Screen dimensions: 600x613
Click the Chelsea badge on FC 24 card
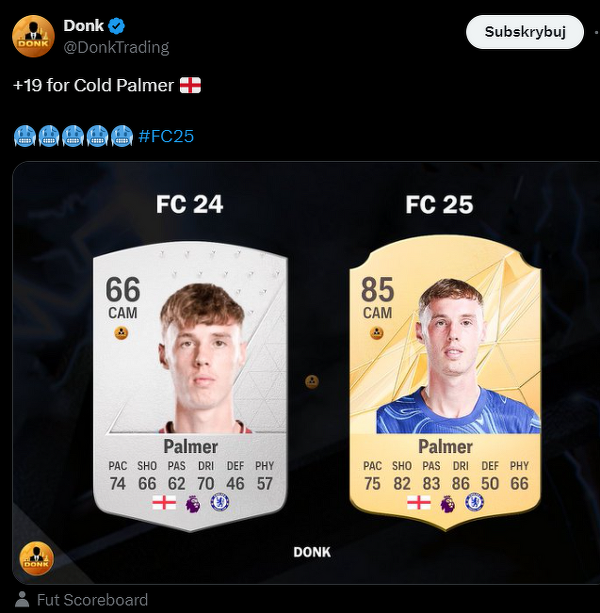tap(220, 502)
